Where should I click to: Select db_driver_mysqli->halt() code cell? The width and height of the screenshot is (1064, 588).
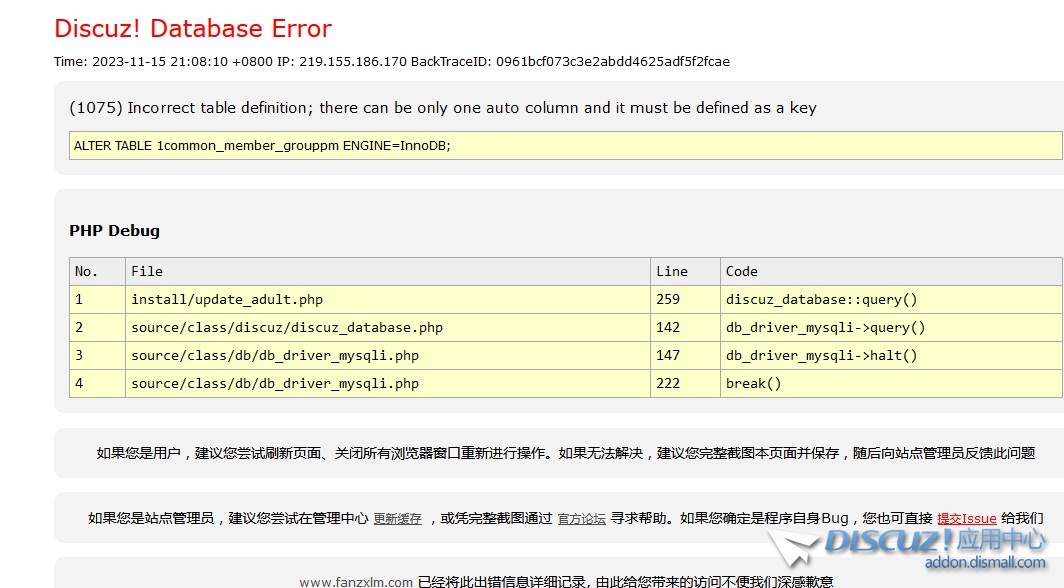click(x=892, y=355)
